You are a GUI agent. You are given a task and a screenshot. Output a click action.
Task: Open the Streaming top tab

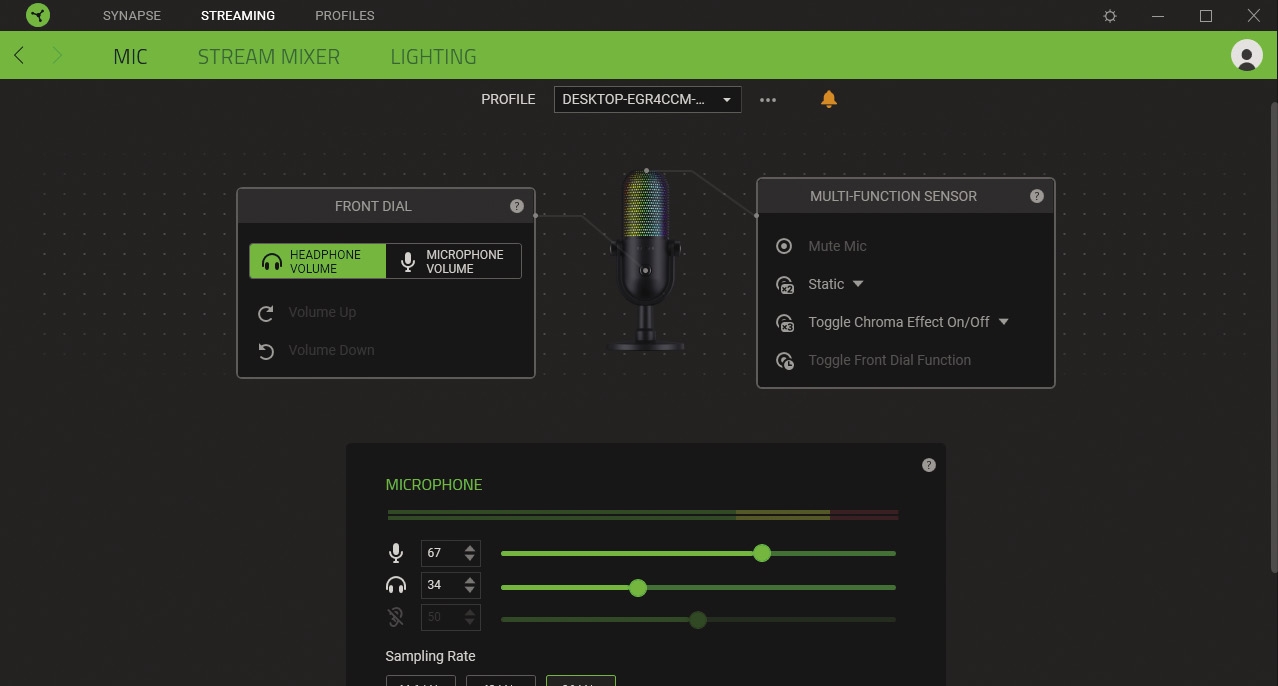(x=238, y=16)
